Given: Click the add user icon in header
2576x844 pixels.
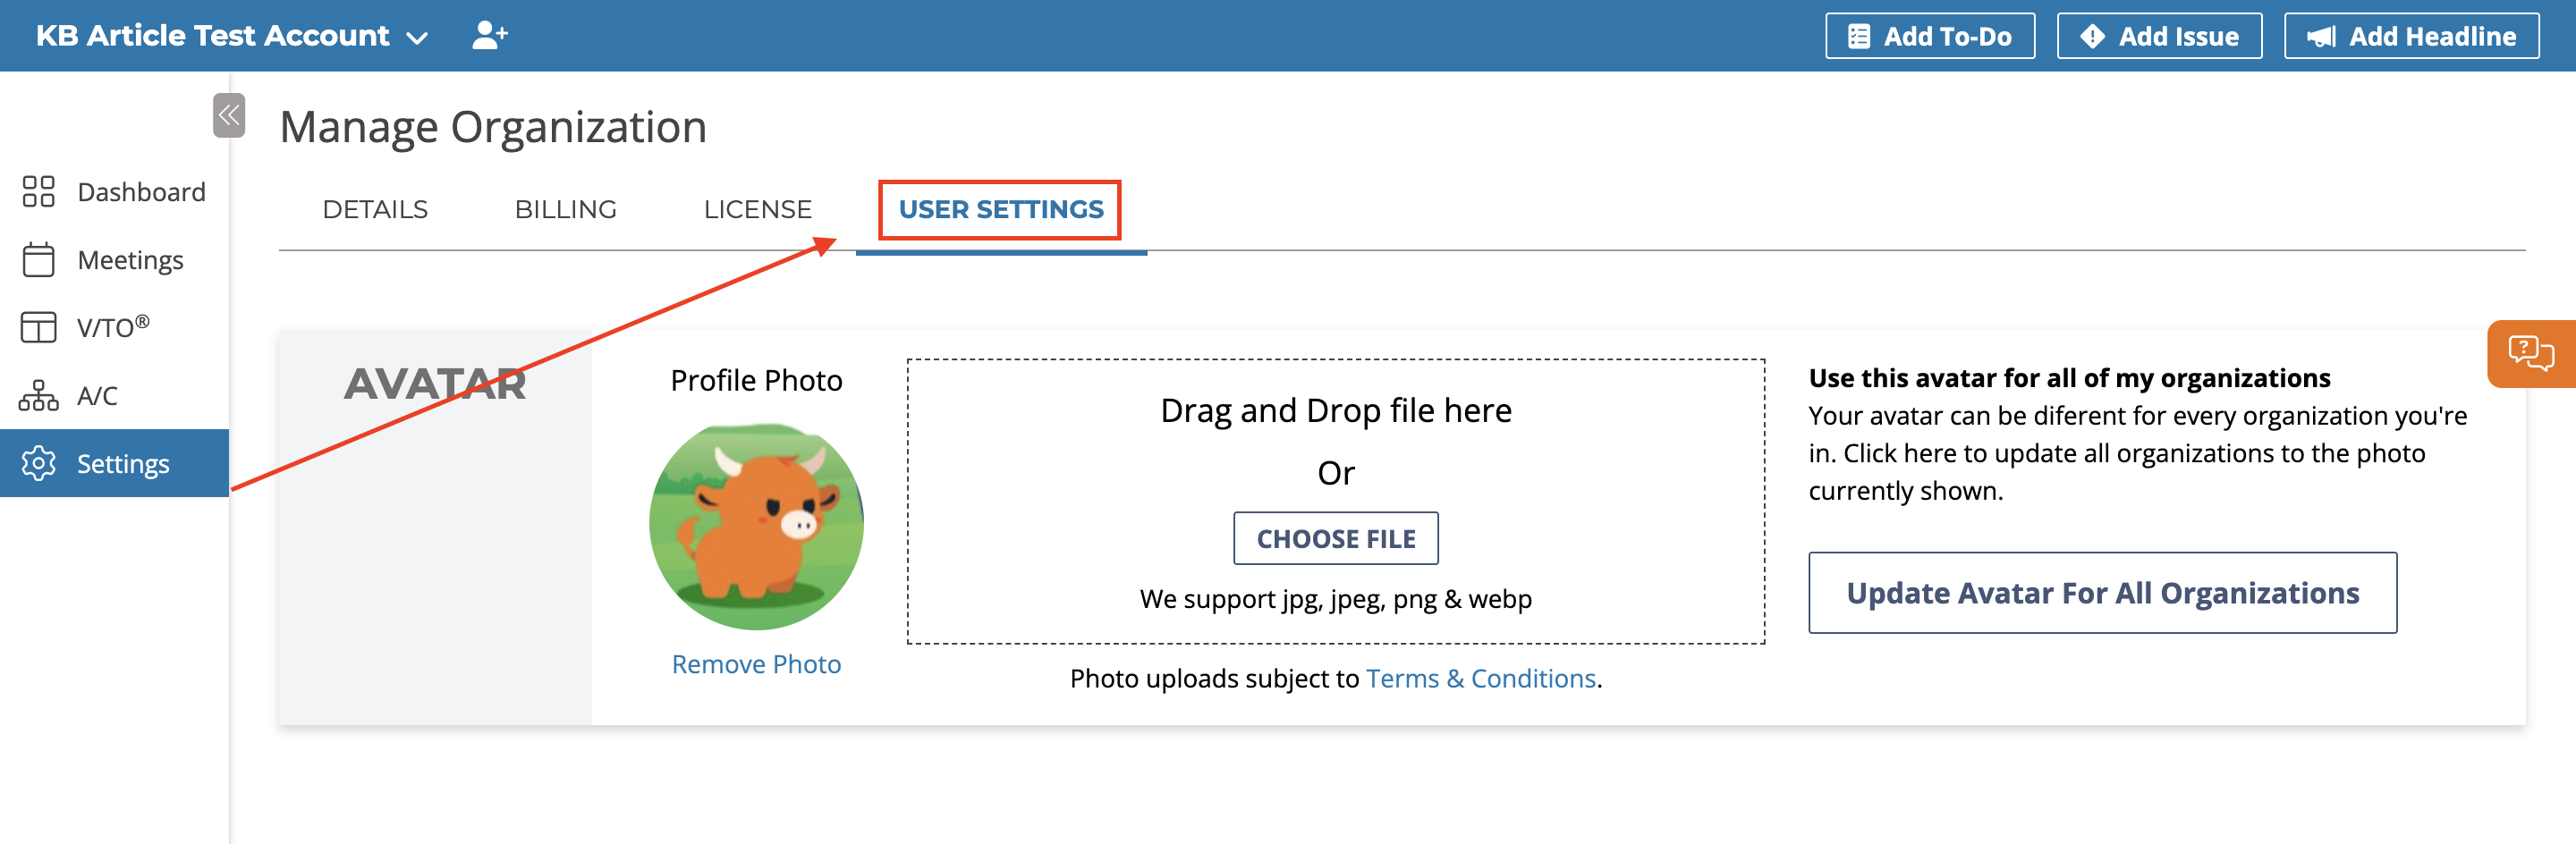Looking at the screenshot, I should (490, 36).
